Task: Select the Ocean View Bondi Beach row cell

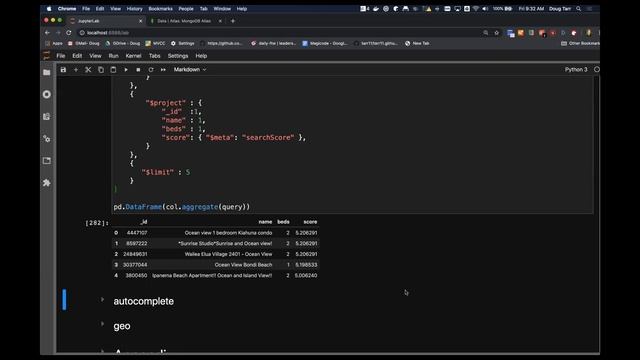Action: tap(243, 265)
